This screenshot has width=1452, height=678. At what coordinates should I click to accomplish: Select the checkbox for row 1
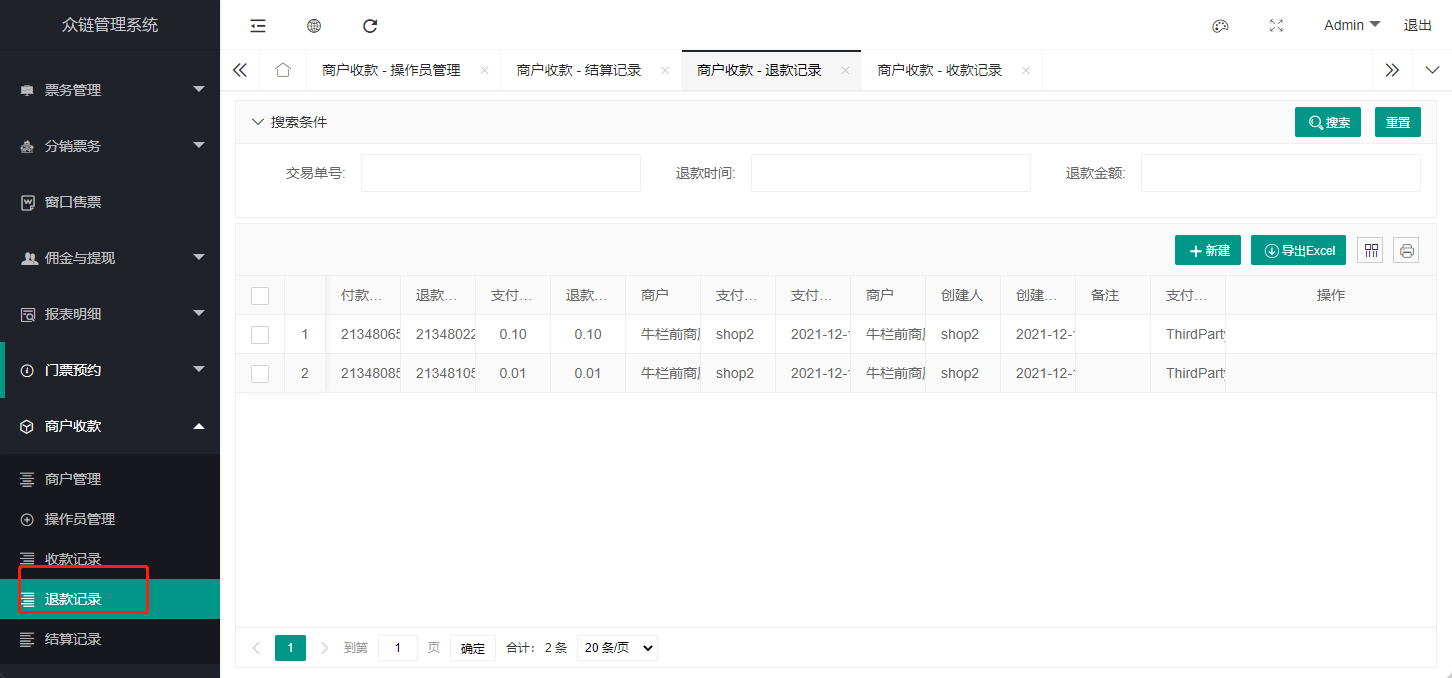pos(260,334)
